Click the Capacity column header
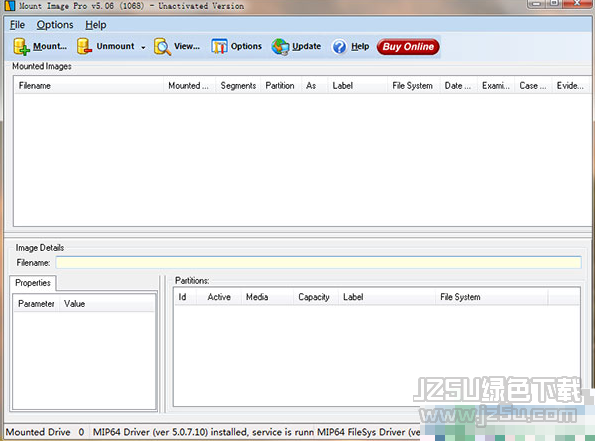Image resolution: width=595 pixels, height=441 pixels. (x=316, y=297)
